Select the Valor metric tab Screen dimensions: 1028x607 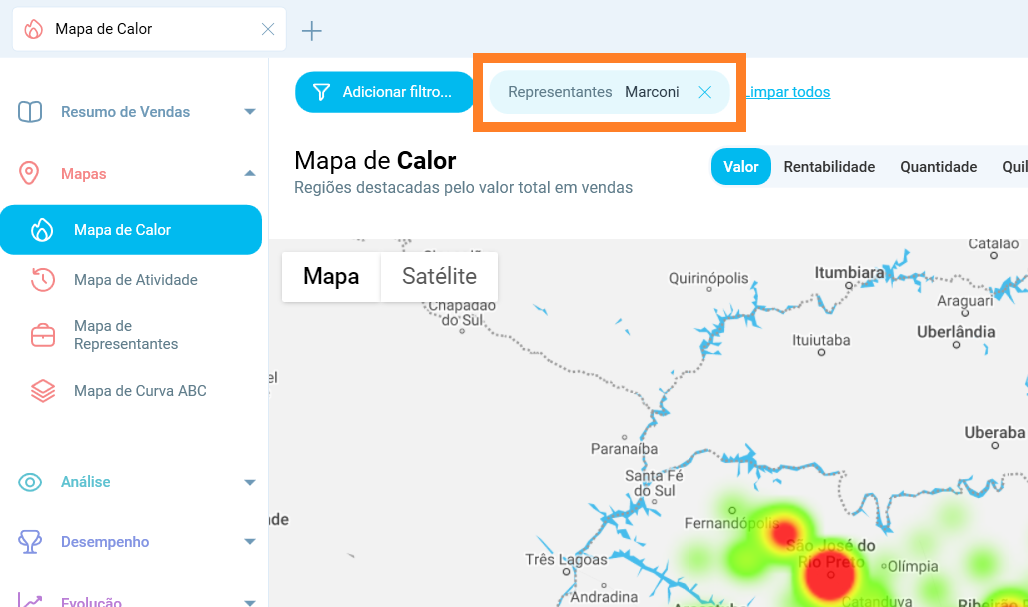(x=741, y=166)
